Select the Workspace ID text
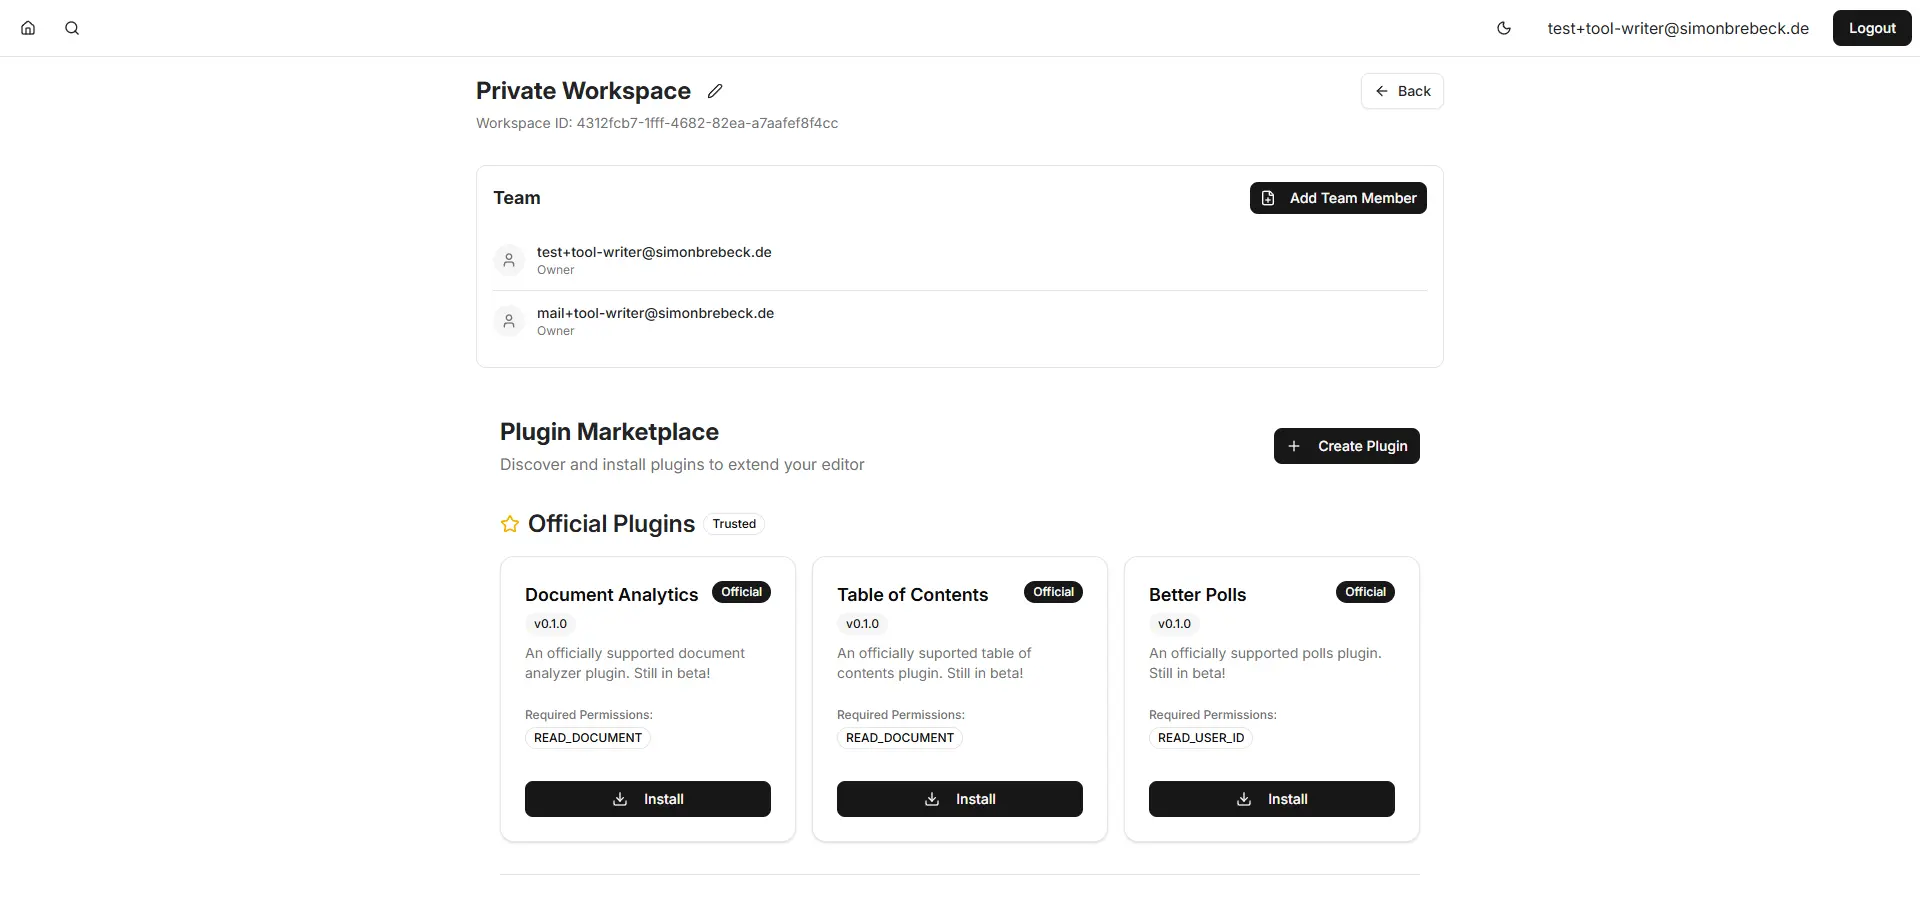Image resolution: width=1920 pixels, height=911 pixels. pyautogui.click(x=657, y=123)
